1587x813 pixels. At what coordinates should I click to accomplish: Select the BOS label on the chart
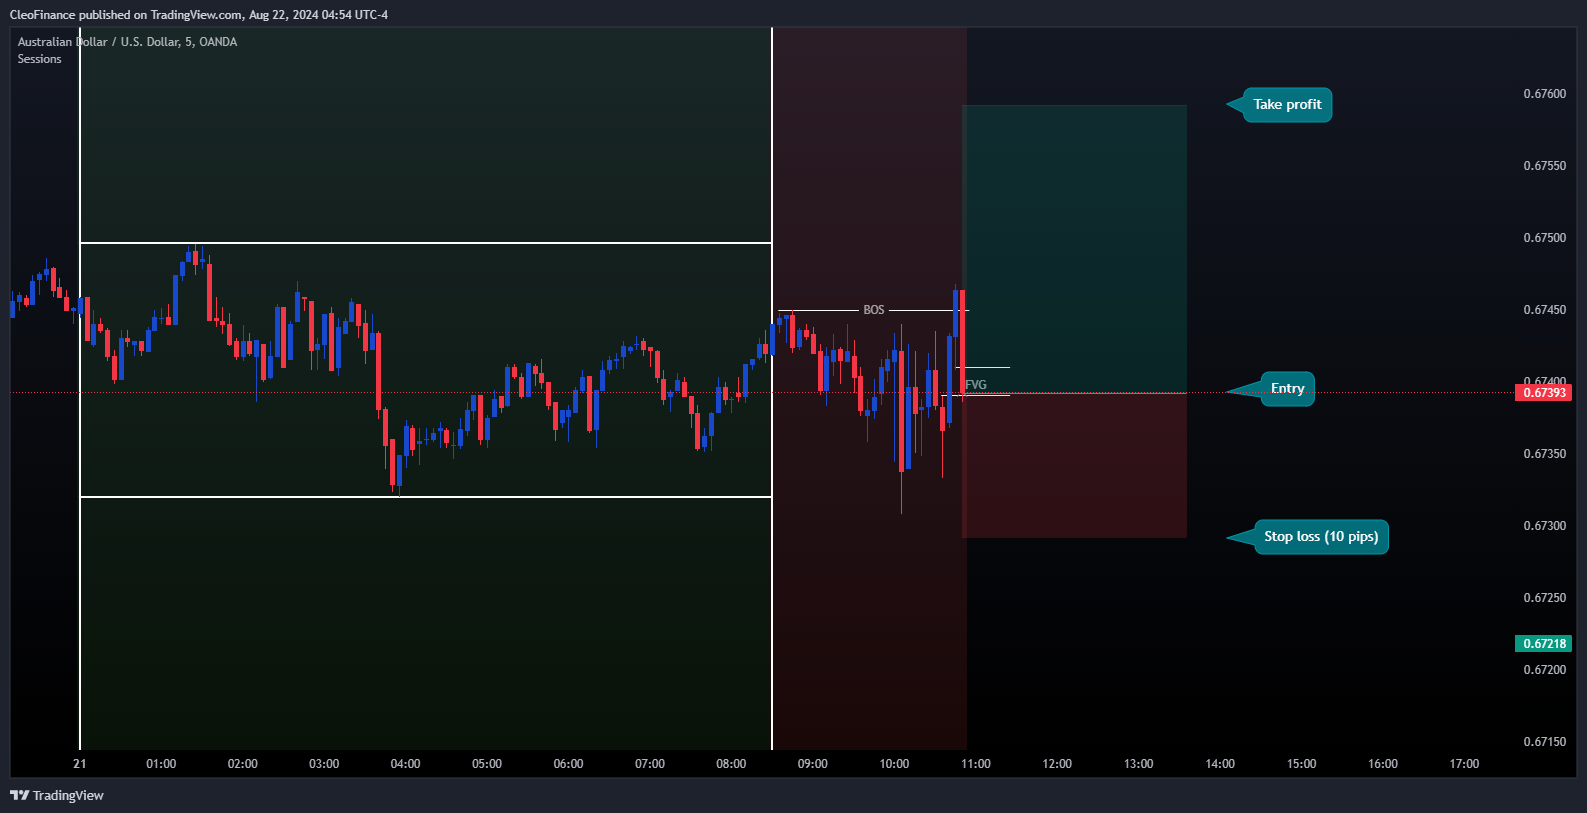(x=874, y=310)
